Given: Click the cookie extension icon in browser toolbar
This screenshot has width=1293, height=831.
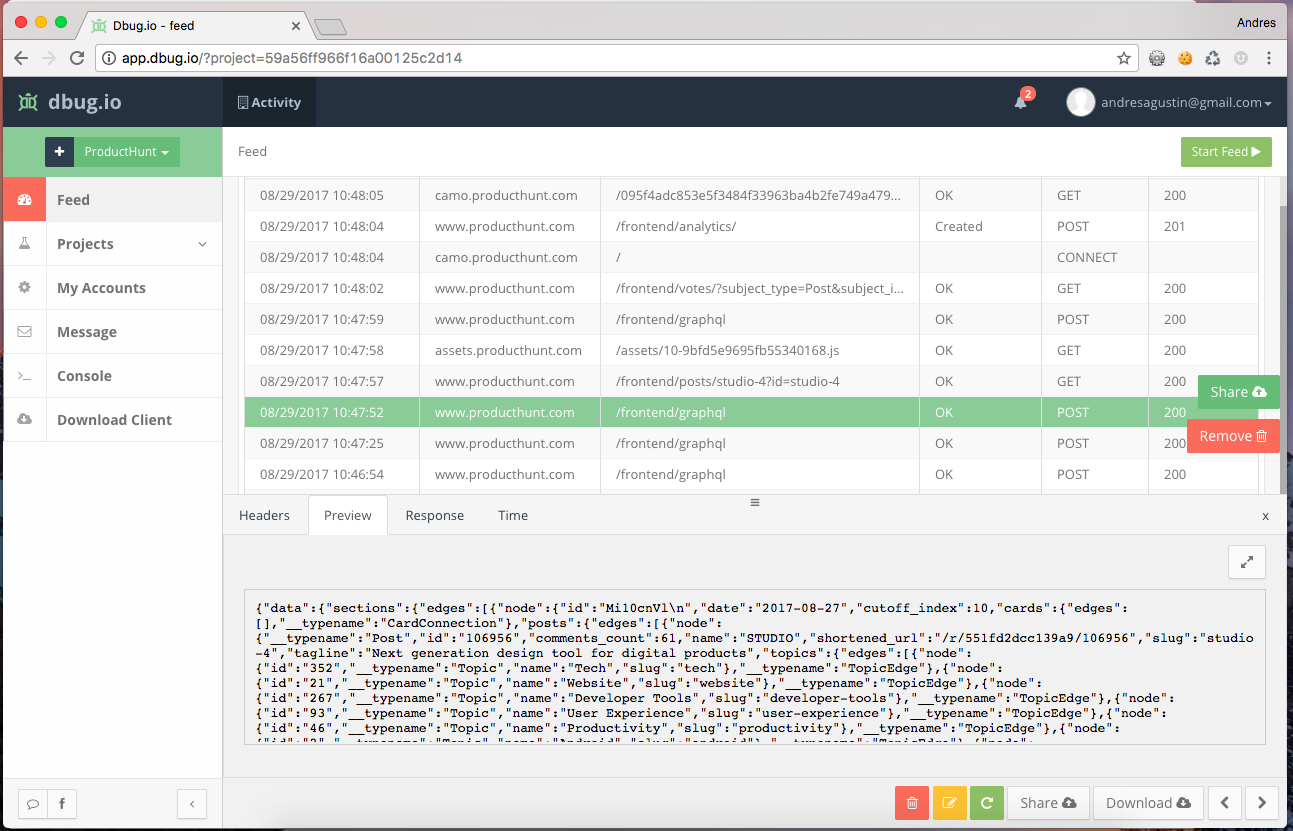Looking at the screenshot, I should [x=1185, y=58].
